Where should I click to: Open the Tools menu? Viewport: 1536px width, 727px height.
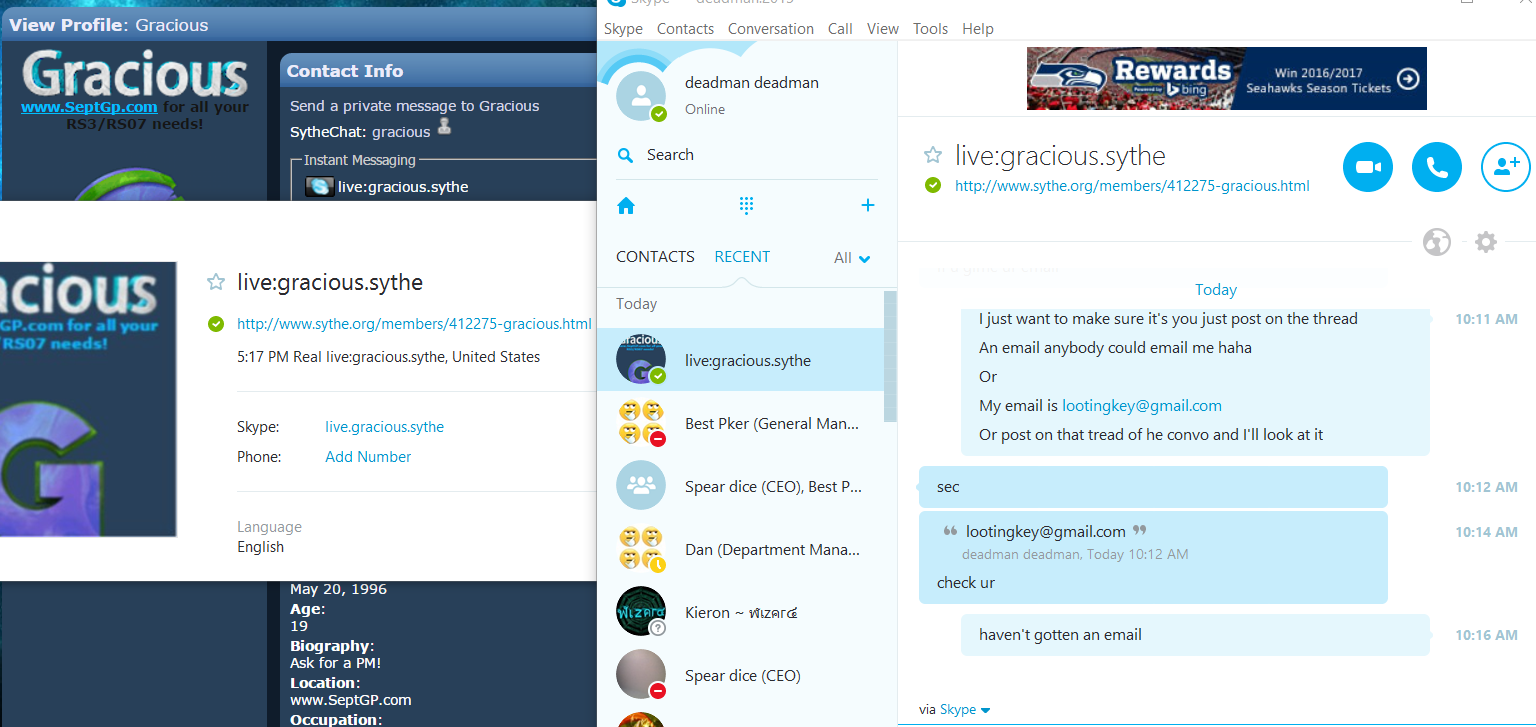(x=930, y=29)
